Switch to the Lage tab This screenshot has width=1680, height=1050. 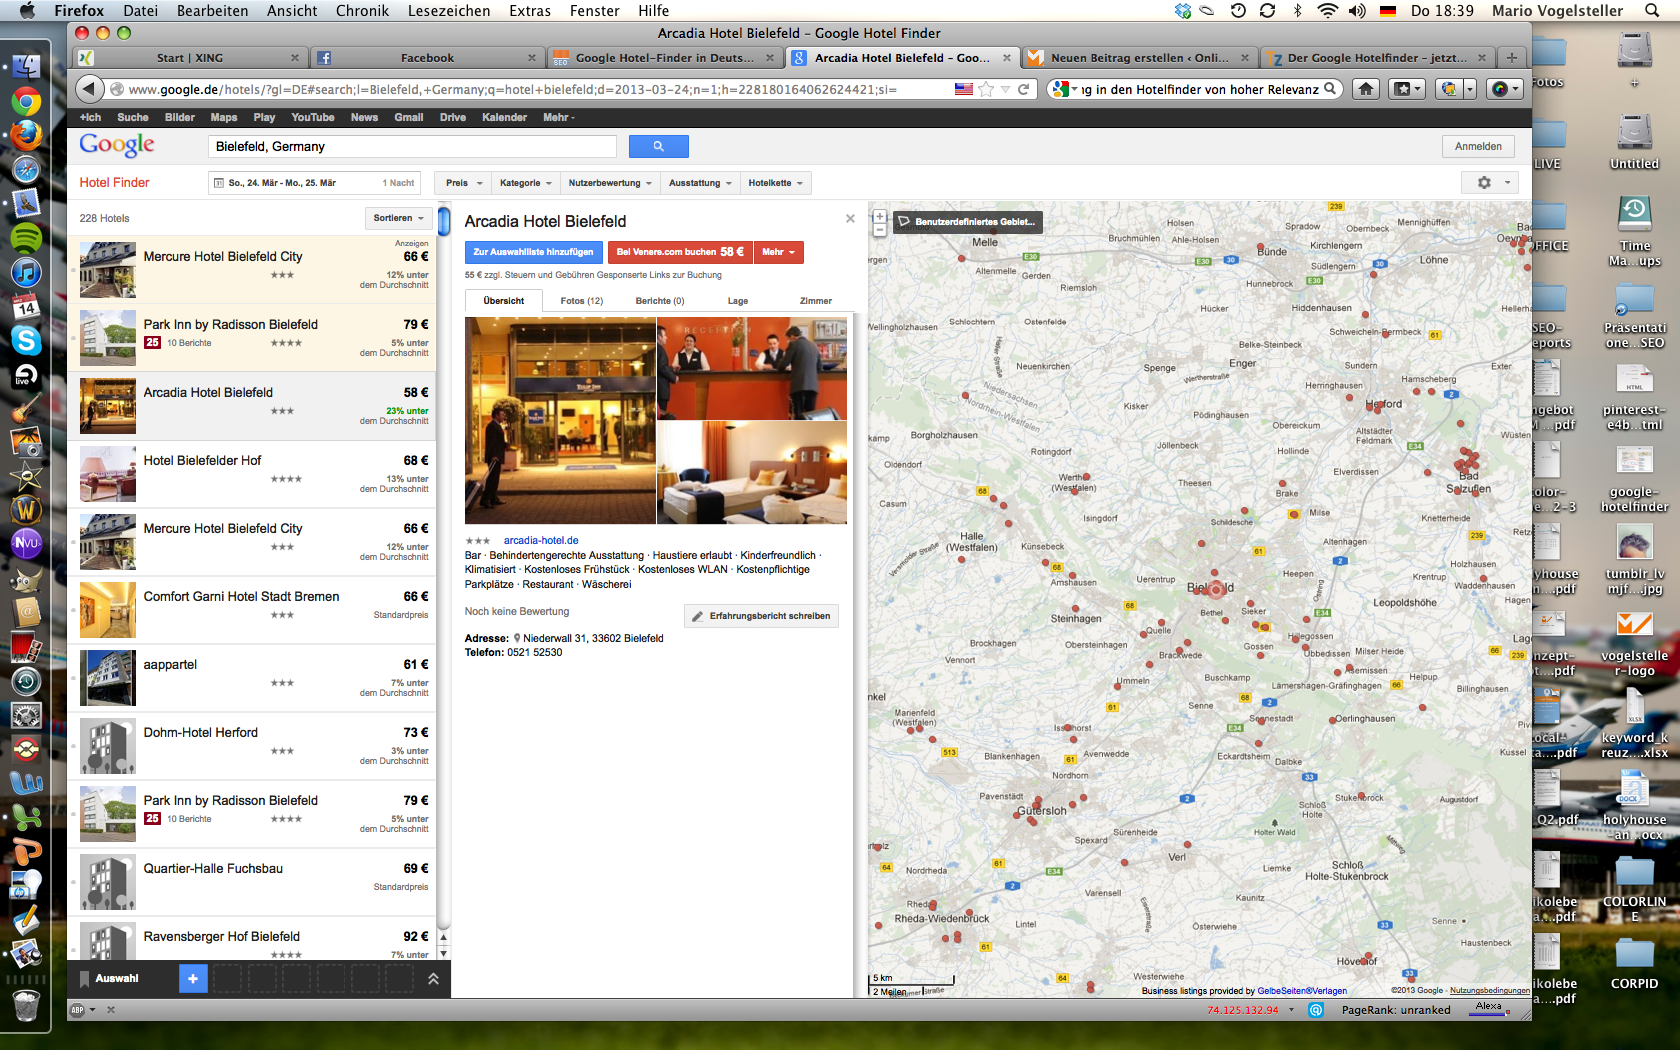tap(738, 301)
